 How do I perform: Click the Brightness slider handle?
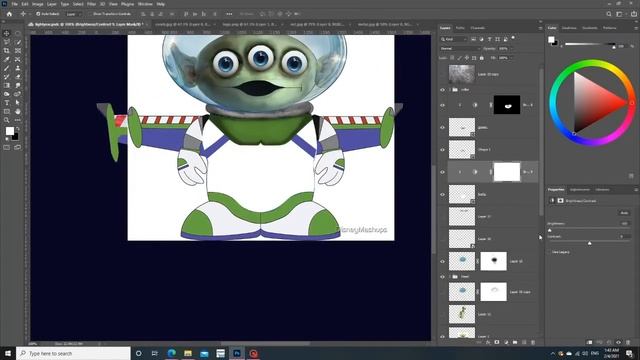549,230
